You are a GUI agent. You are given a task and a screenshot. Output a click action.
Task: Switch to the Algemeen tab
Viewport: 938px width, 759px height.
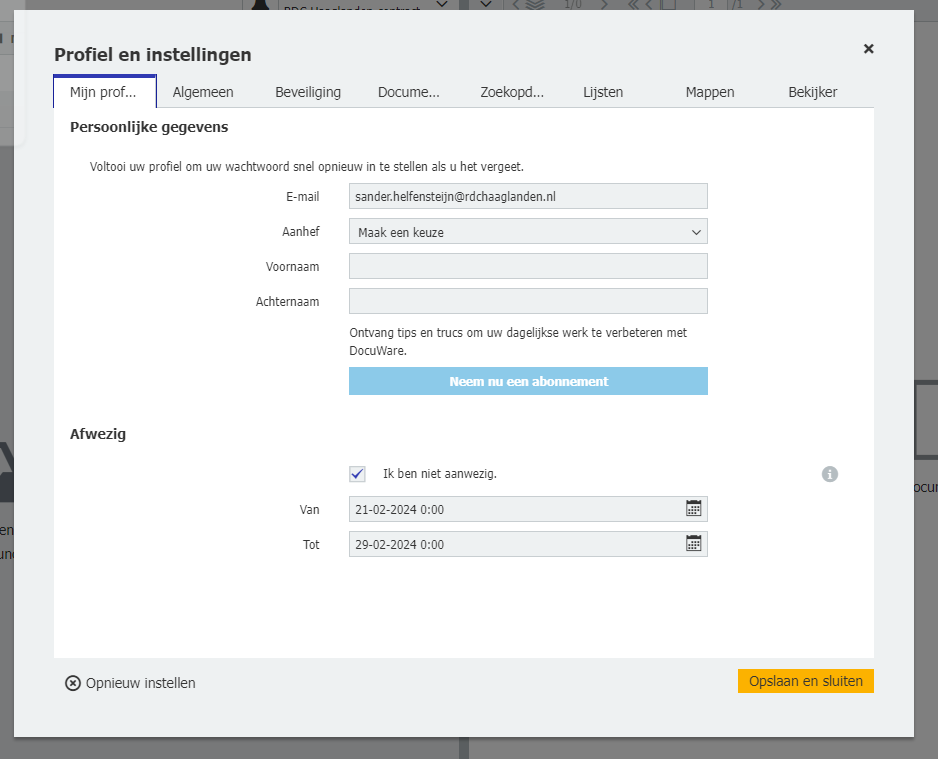pyautogui.click(x=203, y=92)
